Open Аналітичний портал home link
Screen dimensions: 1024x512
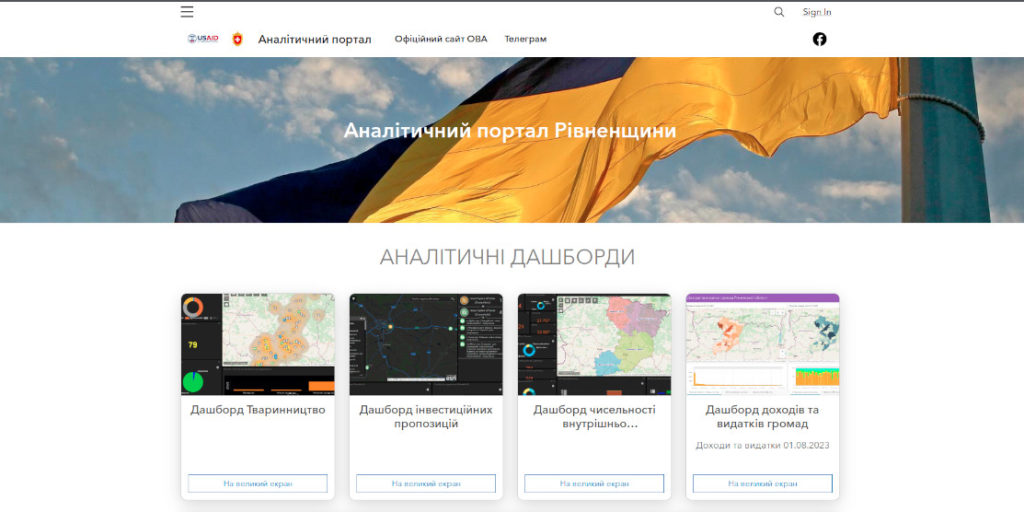click(x=314, y=40)
